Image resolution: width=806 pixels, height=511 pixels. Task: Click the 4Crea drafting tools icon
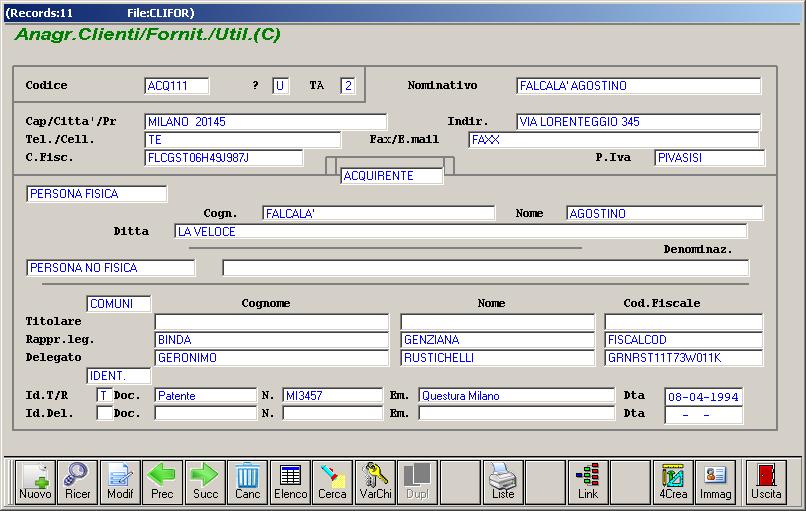(673, 481)
